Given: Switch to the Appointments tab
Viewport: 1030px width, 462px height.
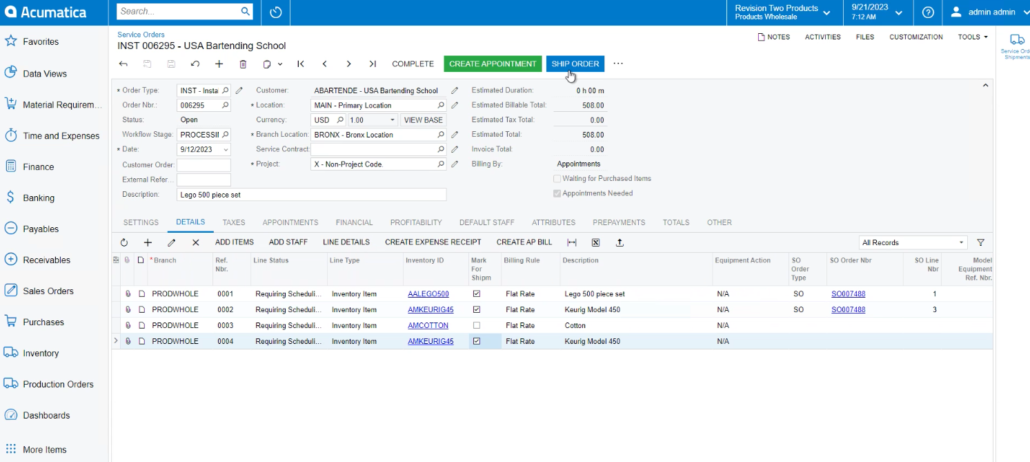Looking at the screenshot, I should (x=290, y=222).
